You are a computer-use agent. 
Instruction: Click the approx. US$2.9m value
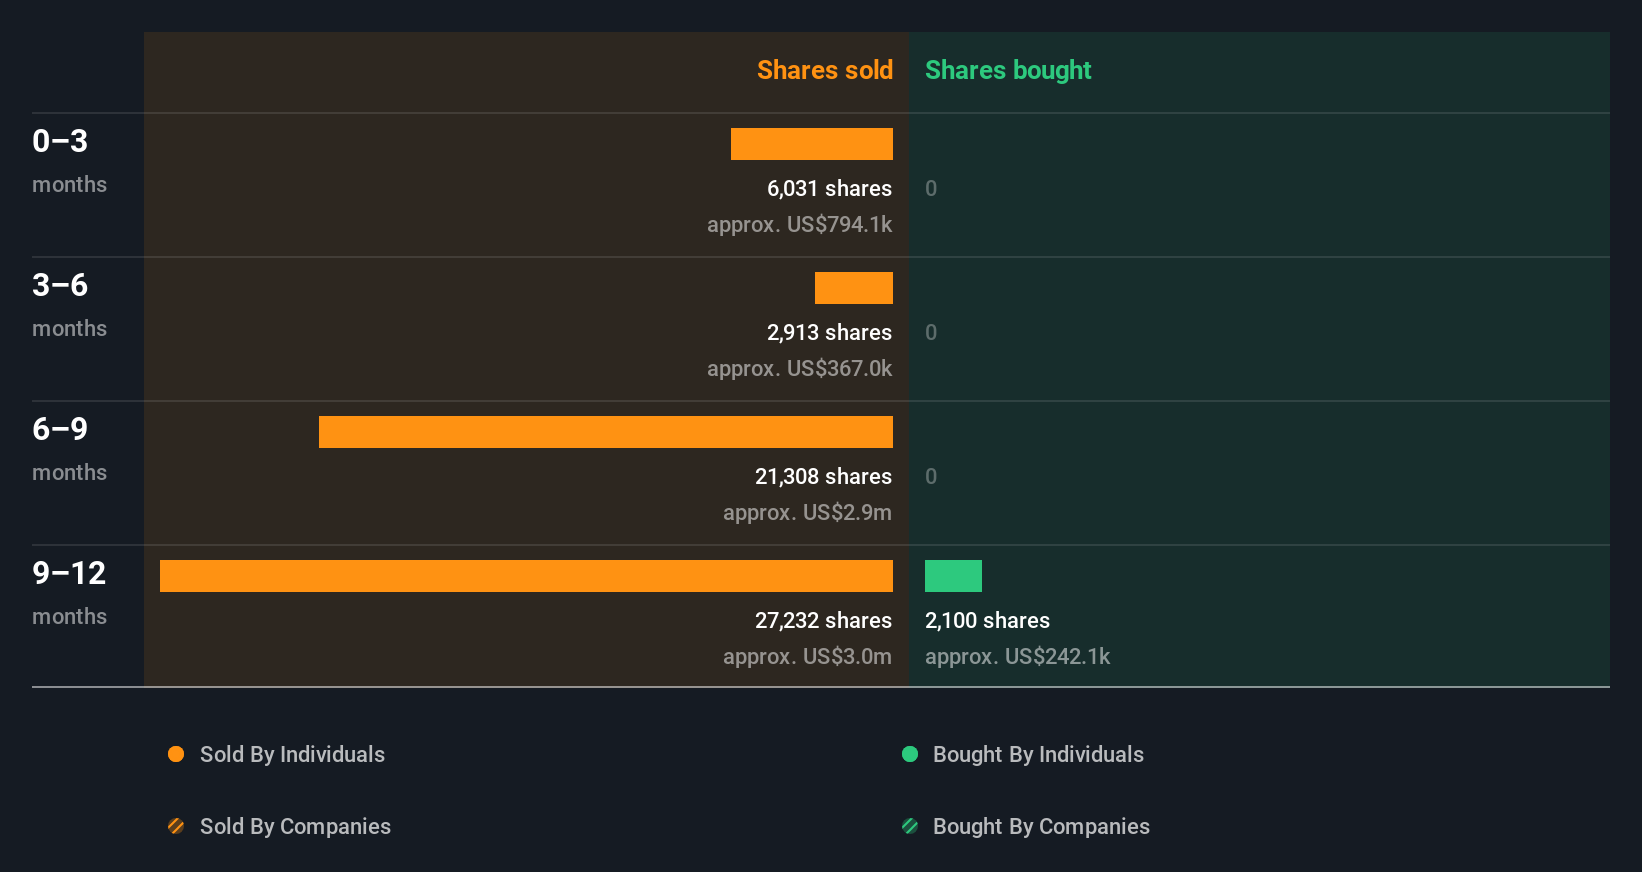coord(807,512)
